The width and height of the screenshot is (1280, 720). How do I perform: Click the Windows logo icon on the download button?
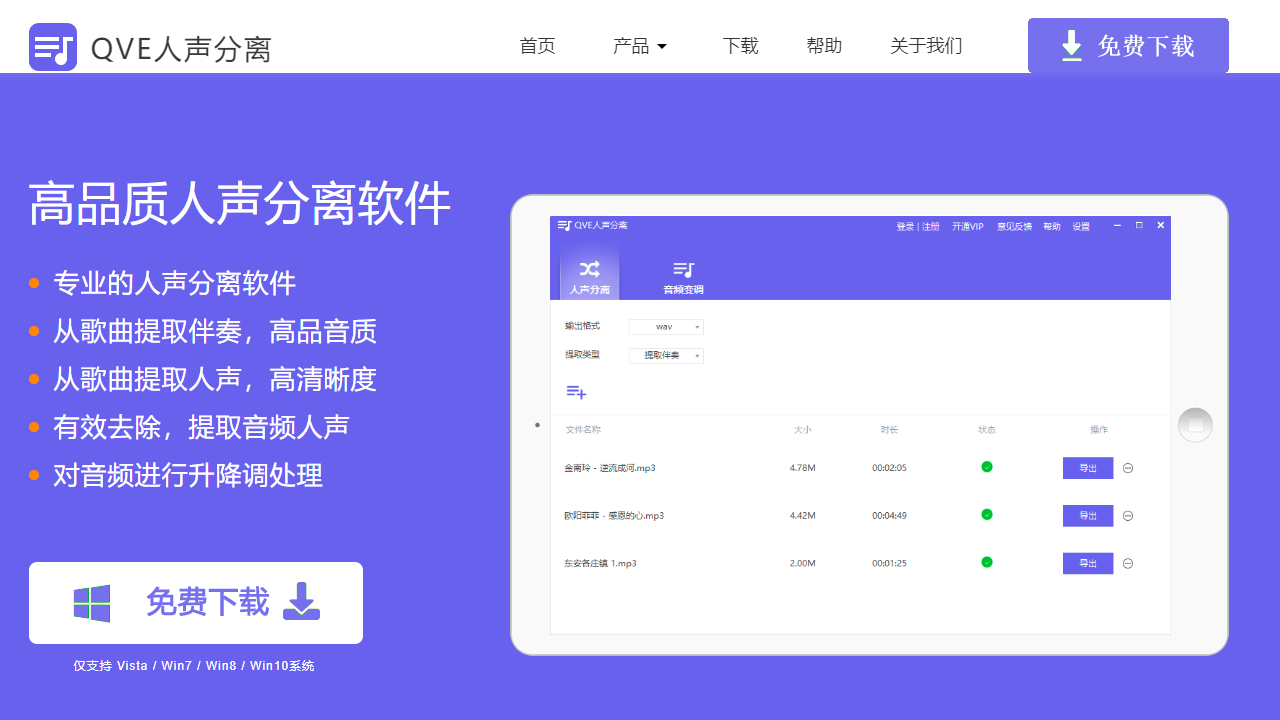click(92, 603)
